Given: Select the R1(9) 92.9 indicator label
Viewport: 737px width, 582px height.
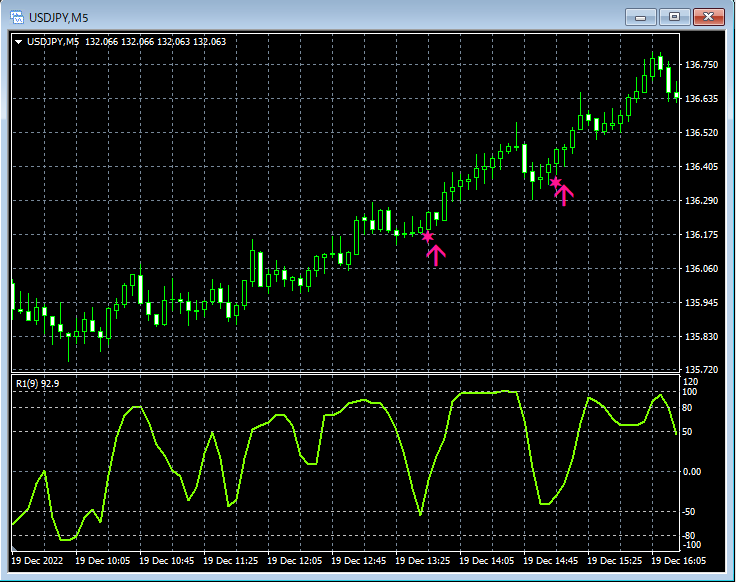Looking at the screenshot, I should (38, 384).
